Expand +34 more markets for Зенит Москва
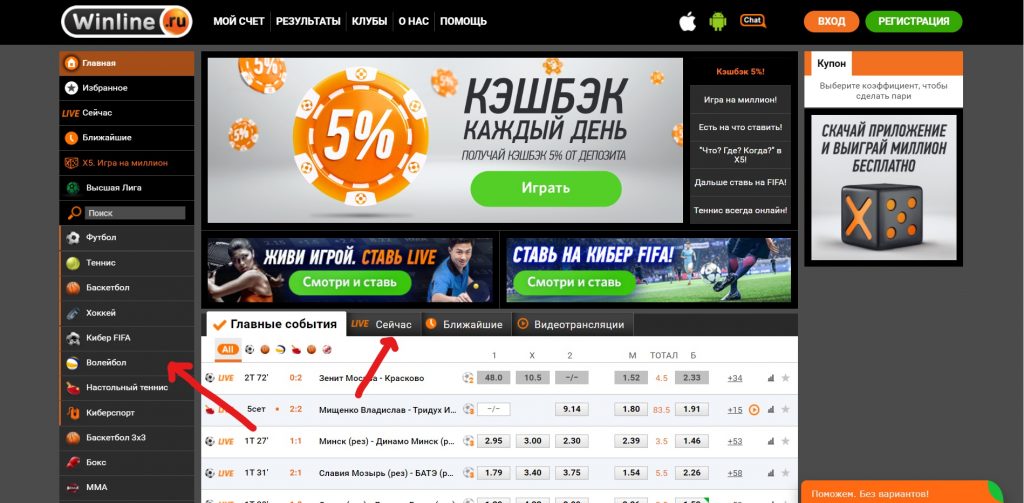Screen dimensions: 1024x503 735,378
